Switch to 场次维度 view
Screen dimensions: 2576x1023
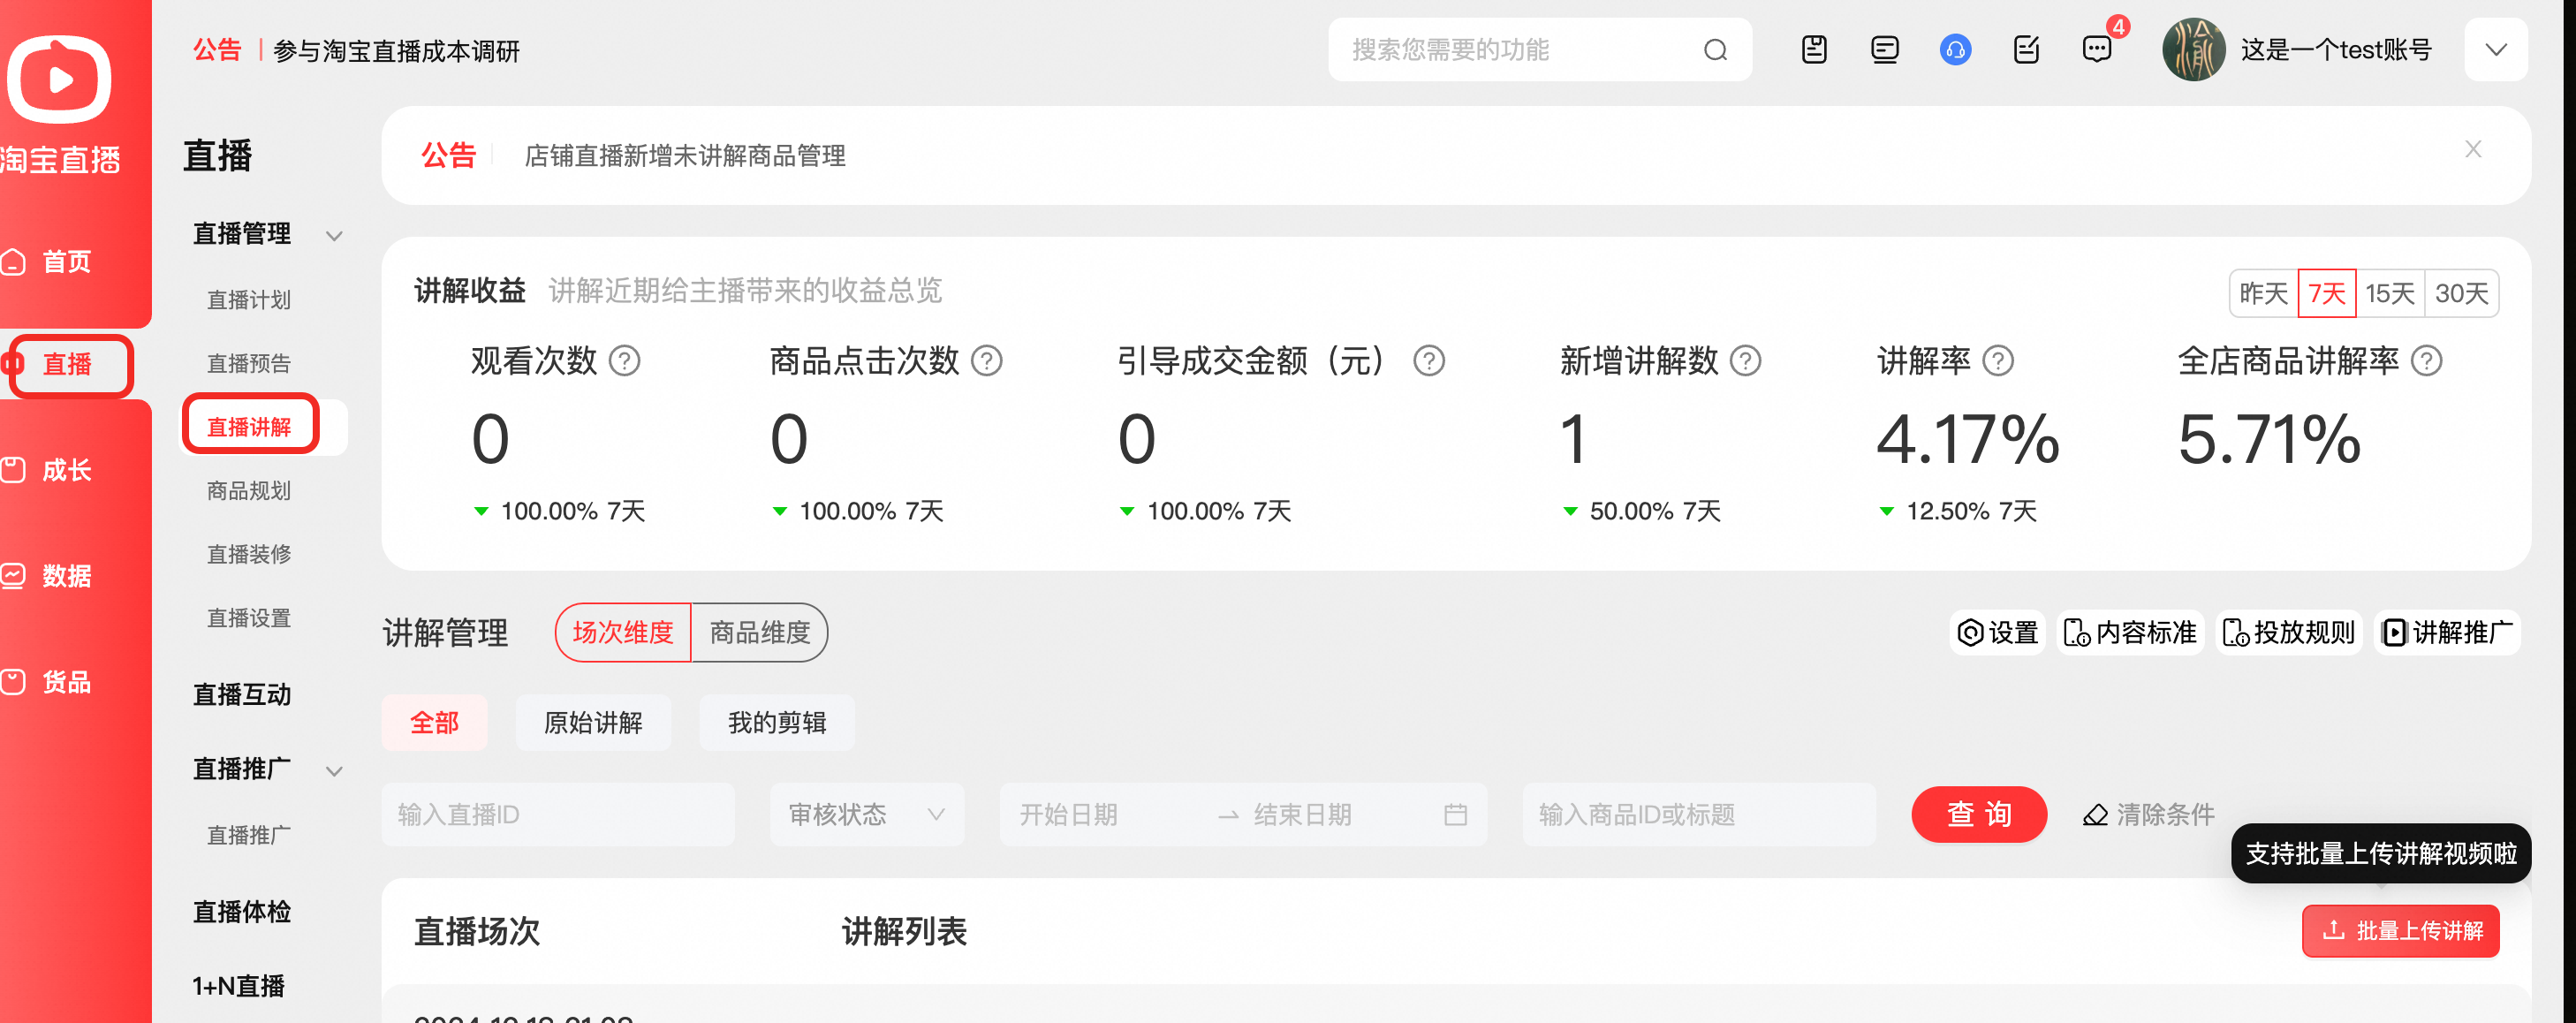pos(622,632)
